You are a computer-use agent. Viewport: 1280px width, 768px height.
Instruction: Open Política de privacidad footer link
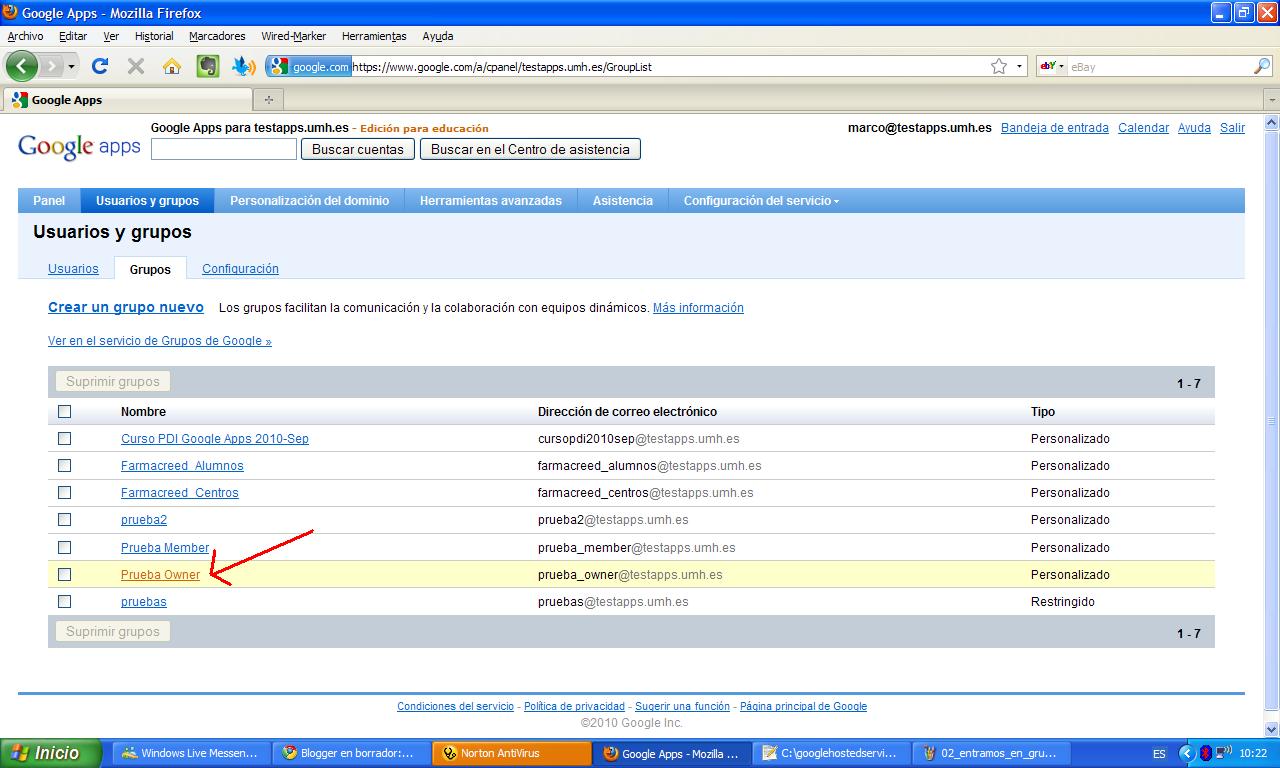(x=574, y=706)
